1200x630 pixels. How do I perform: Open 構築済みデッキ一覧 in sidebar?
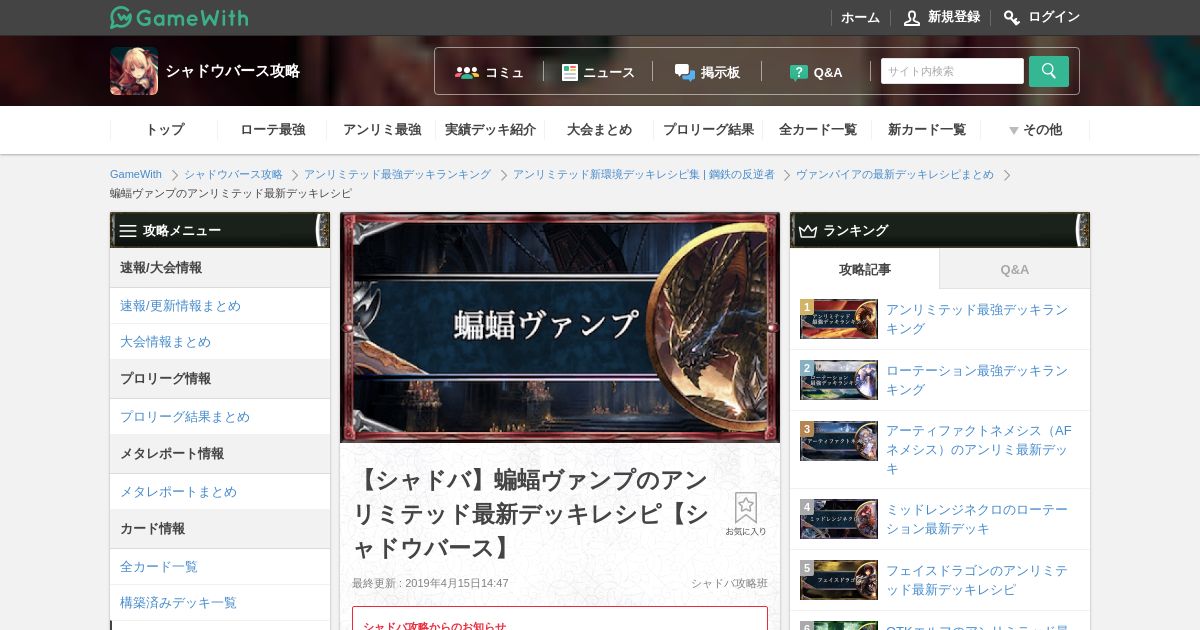[220, 603]
